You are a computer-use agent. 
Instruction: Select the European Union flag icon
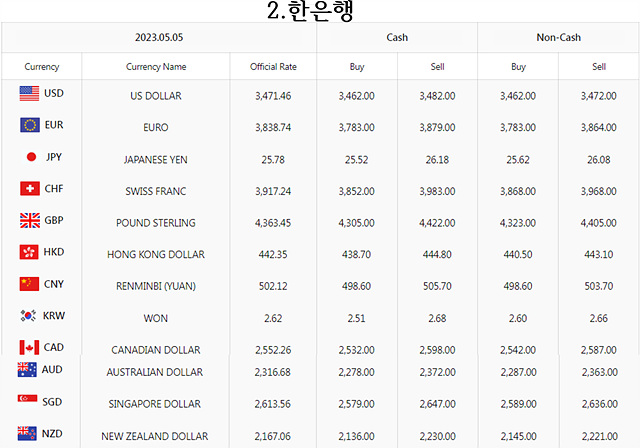(30, 125)
